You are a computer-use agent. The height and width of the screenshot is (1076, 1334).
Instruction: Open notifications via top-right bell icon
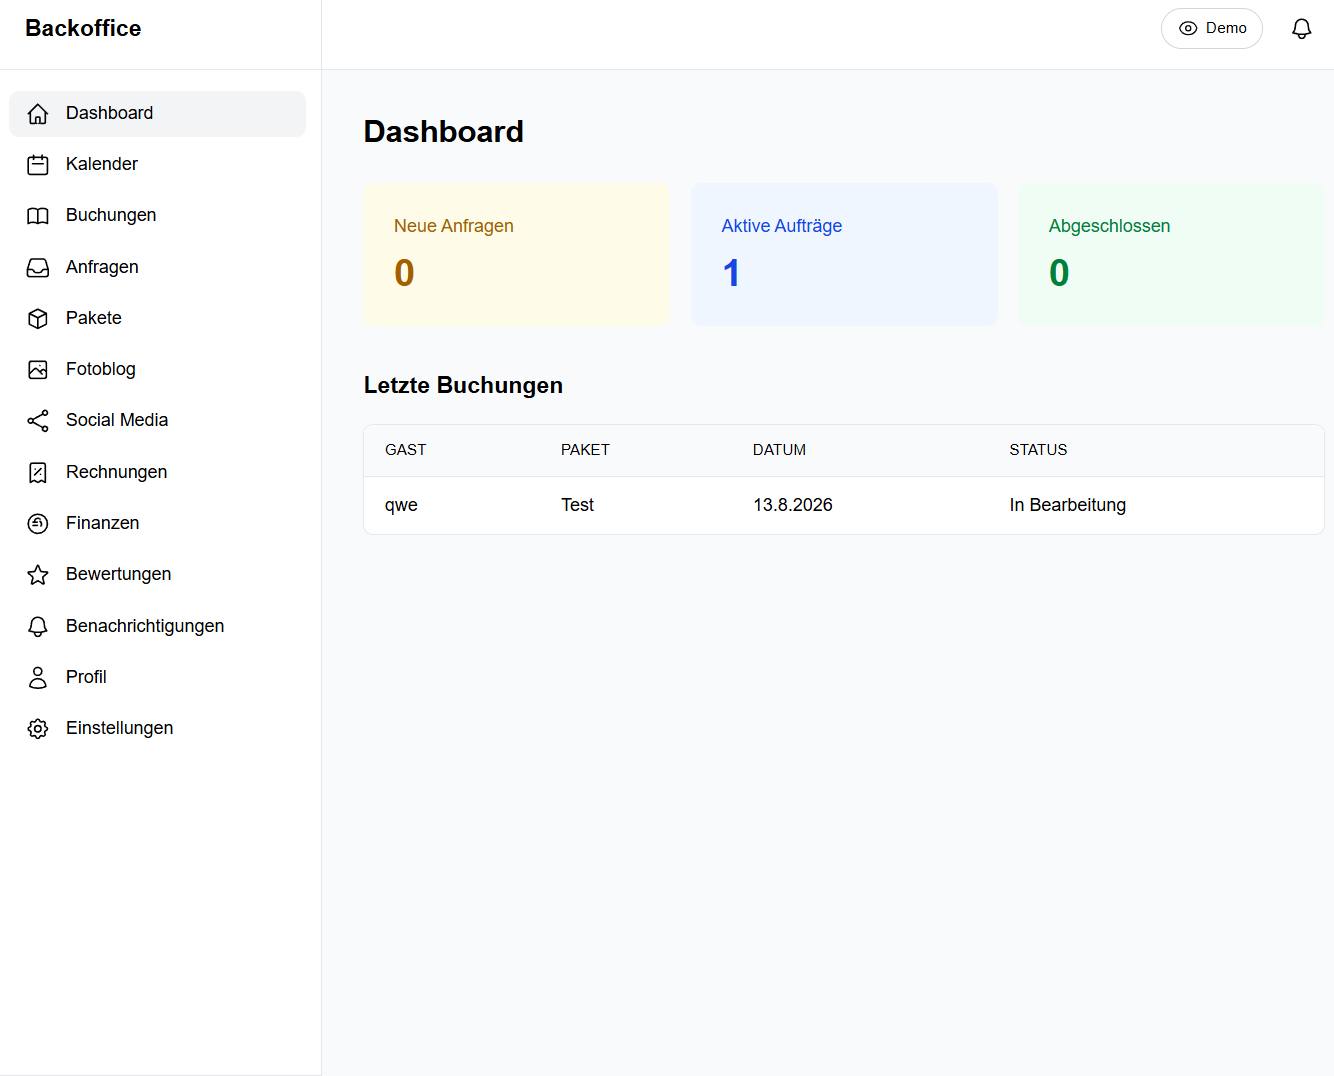click(1301, 29)
